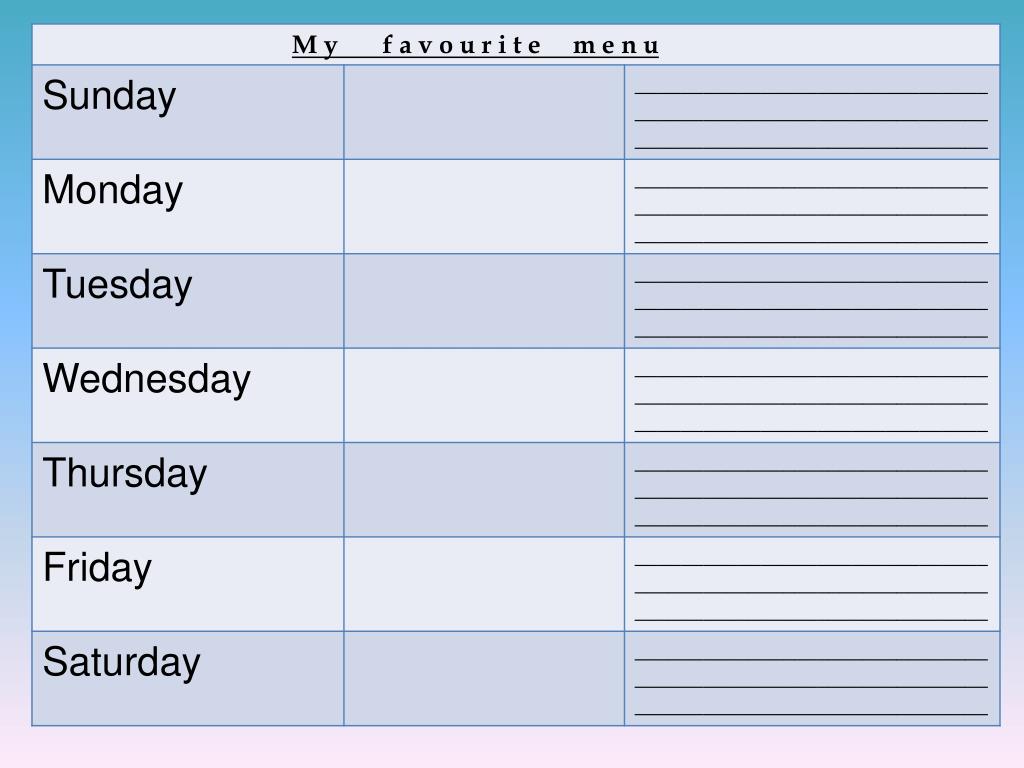Click the empty middle cell beside Tuesday
Screen dimensions: 1024x768
(x=484, y=300)
